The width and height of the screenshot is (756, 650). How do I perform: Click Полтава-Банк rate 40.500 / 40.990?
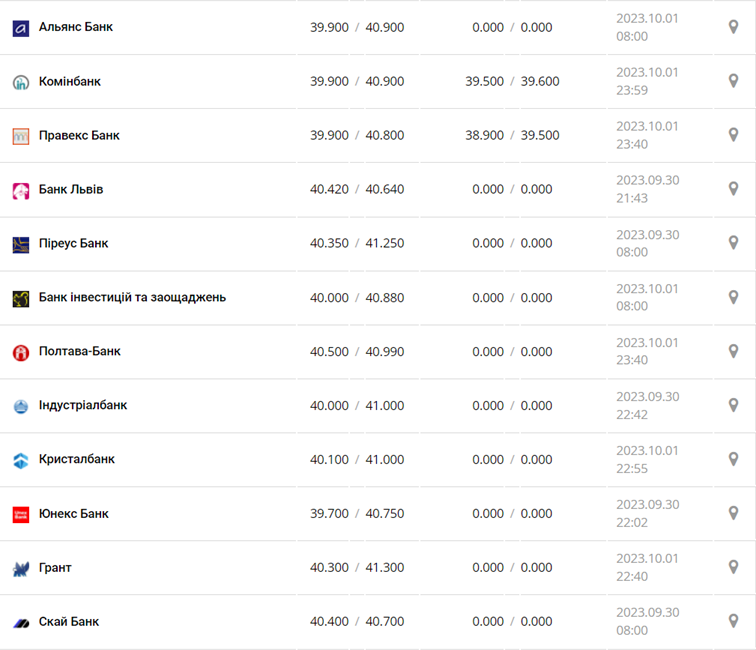pos(357,351)
